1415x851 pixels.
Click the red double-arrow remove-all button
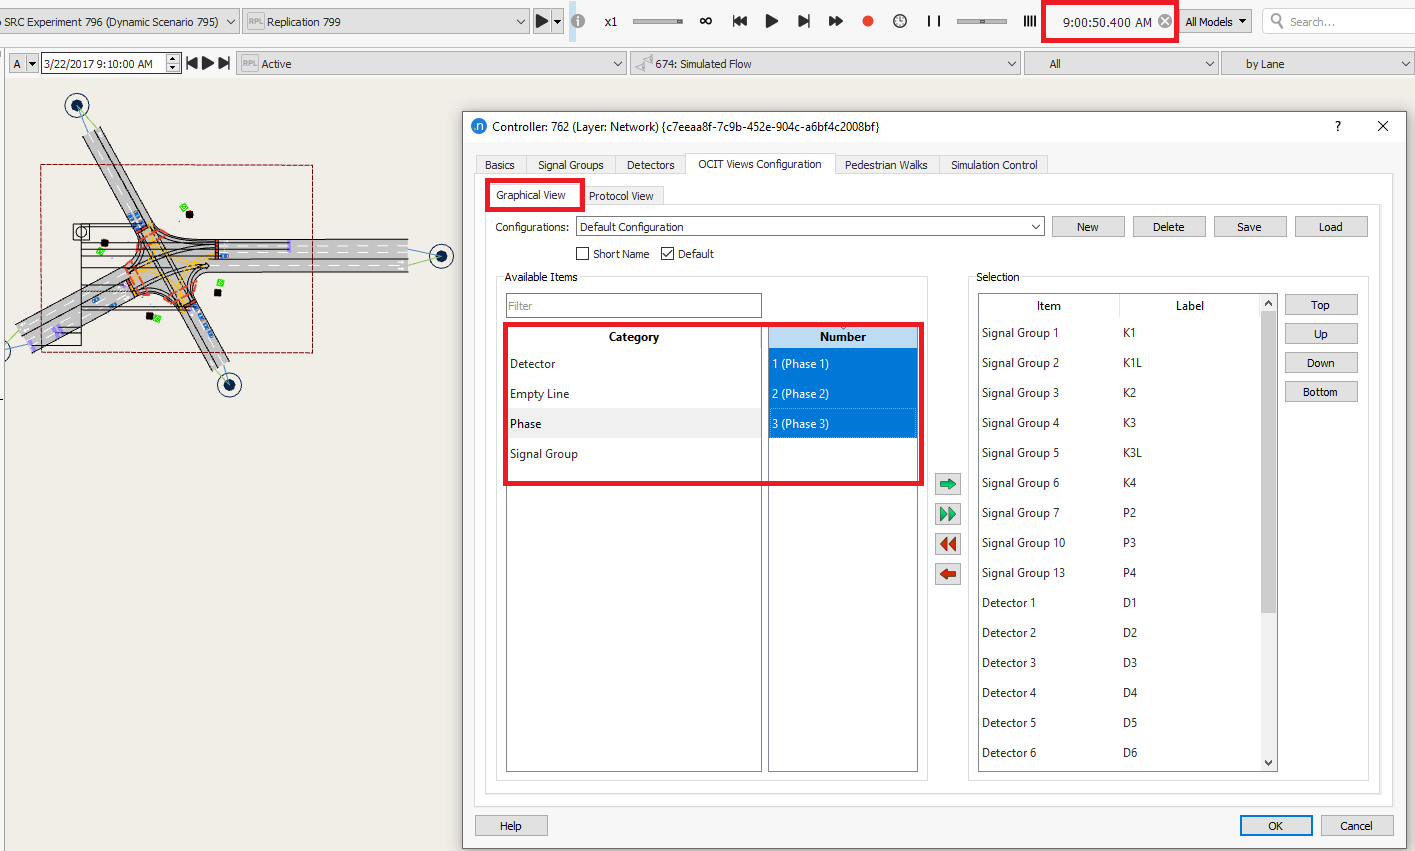(x=947, y=544)
